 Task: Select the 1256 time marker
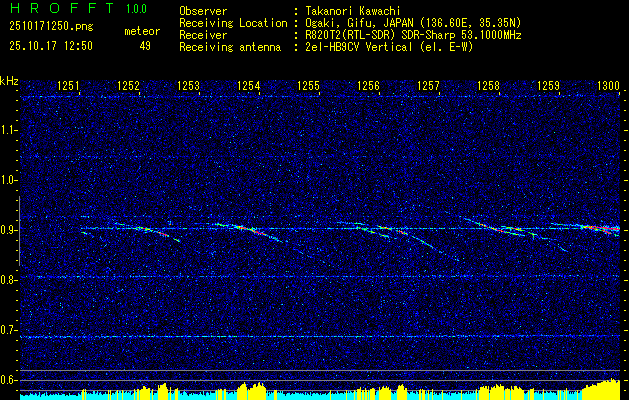pyautogui.click(x=369, y=87)
